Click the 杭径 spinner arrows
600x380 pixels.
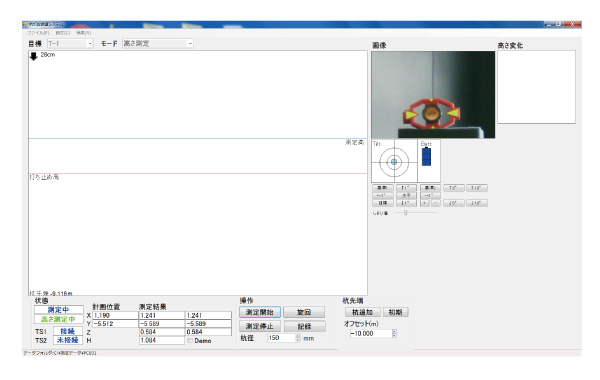[298, 338]
